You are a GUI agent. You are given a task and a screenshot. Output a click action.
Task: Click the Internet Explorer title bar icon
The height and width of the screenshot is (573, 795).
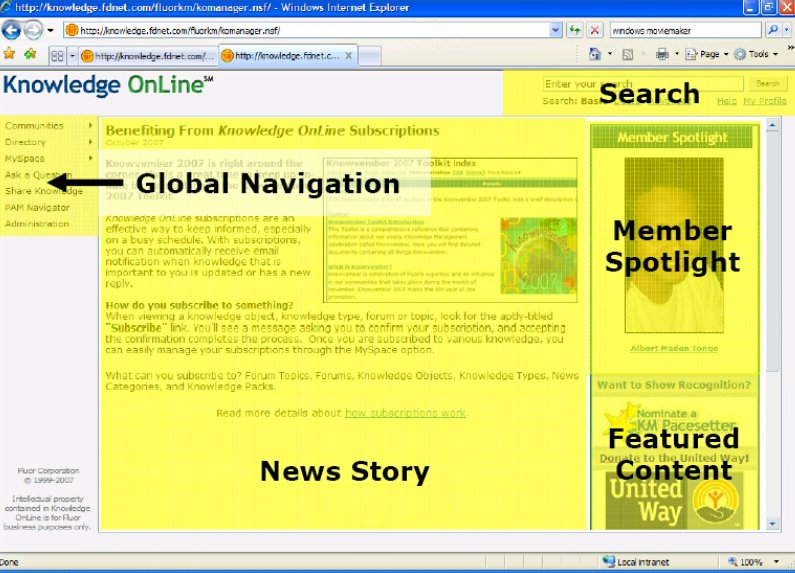click(7, 7)
